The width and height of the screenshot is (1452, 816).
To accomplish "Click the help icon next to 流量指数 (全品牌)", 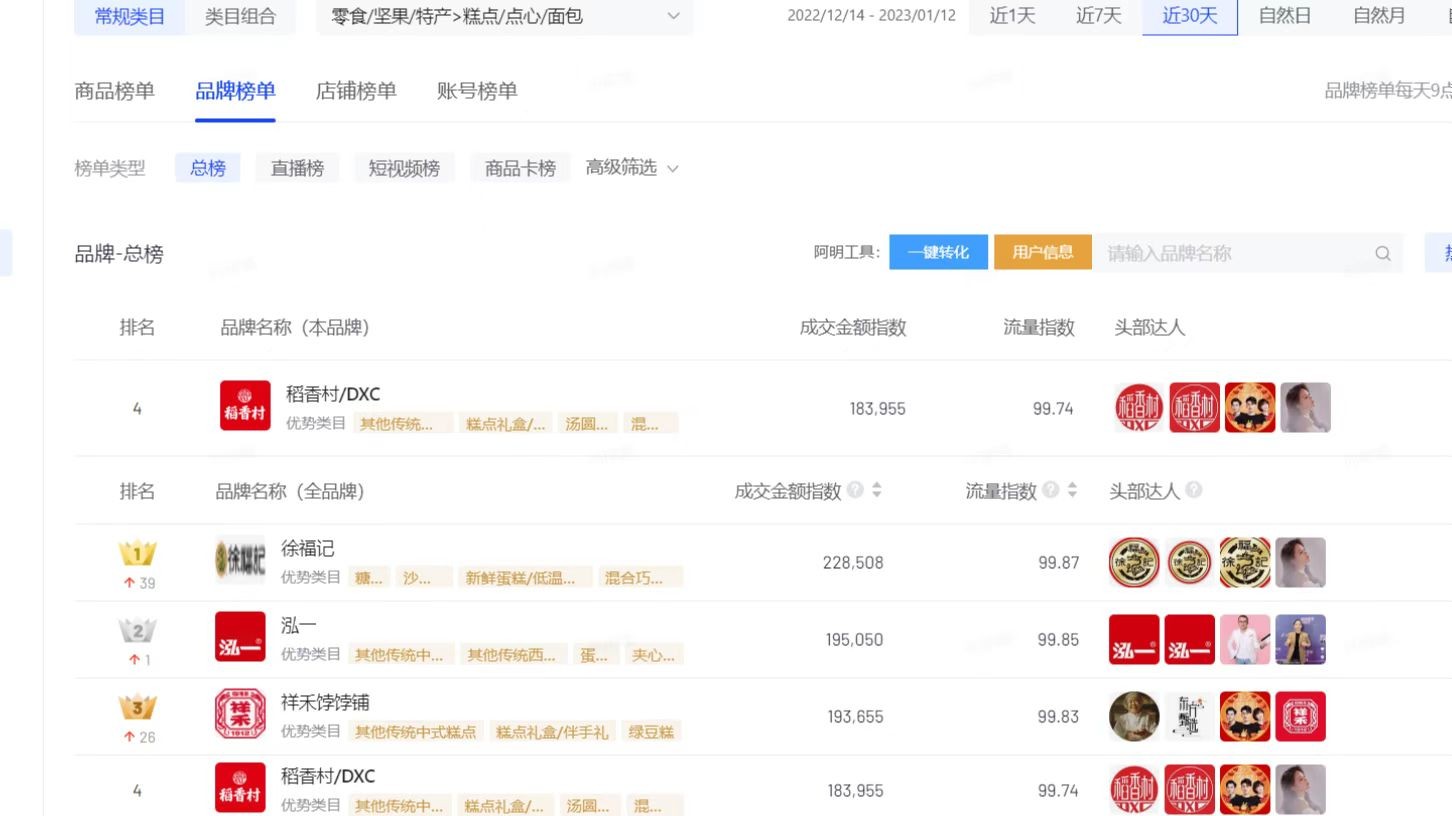I will [1050, 490].
